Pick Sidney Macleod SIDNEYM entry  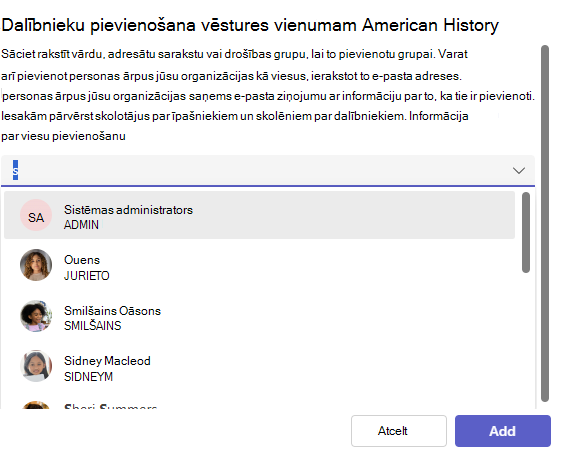point(259,366)
